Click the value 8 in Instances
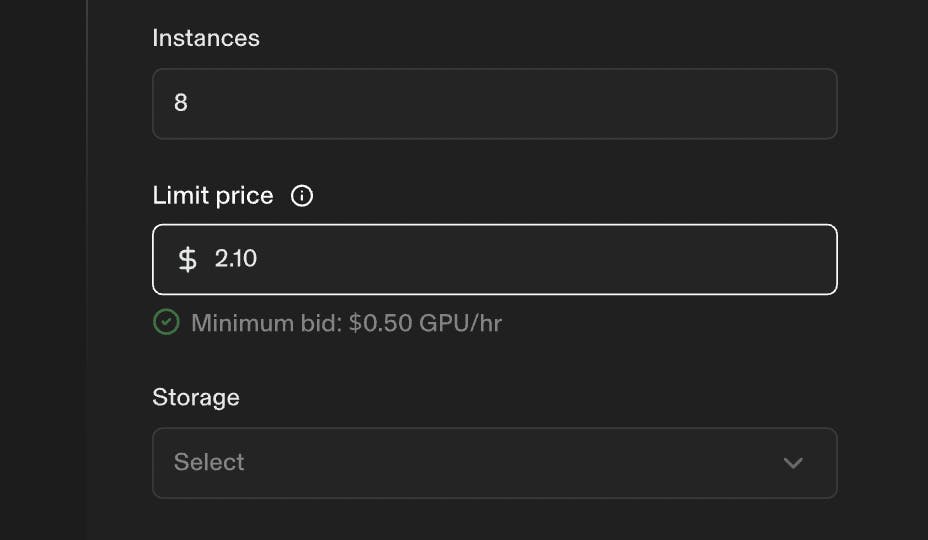This screenshot has height=540, width=928. [x=181, y=103]
